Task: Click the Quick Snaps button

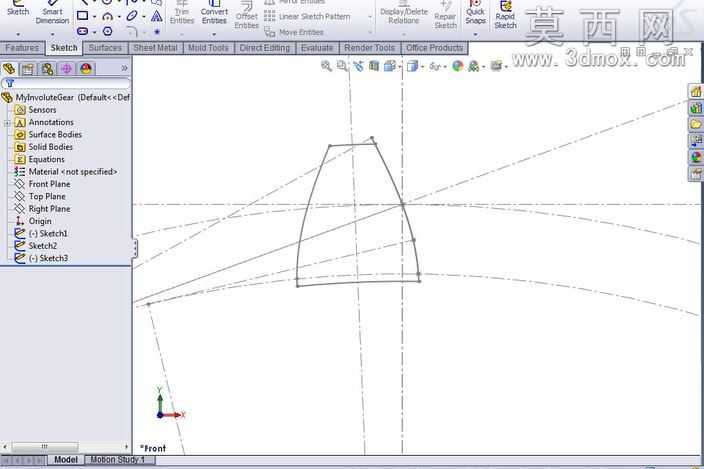Action: (x=475, y=13)
